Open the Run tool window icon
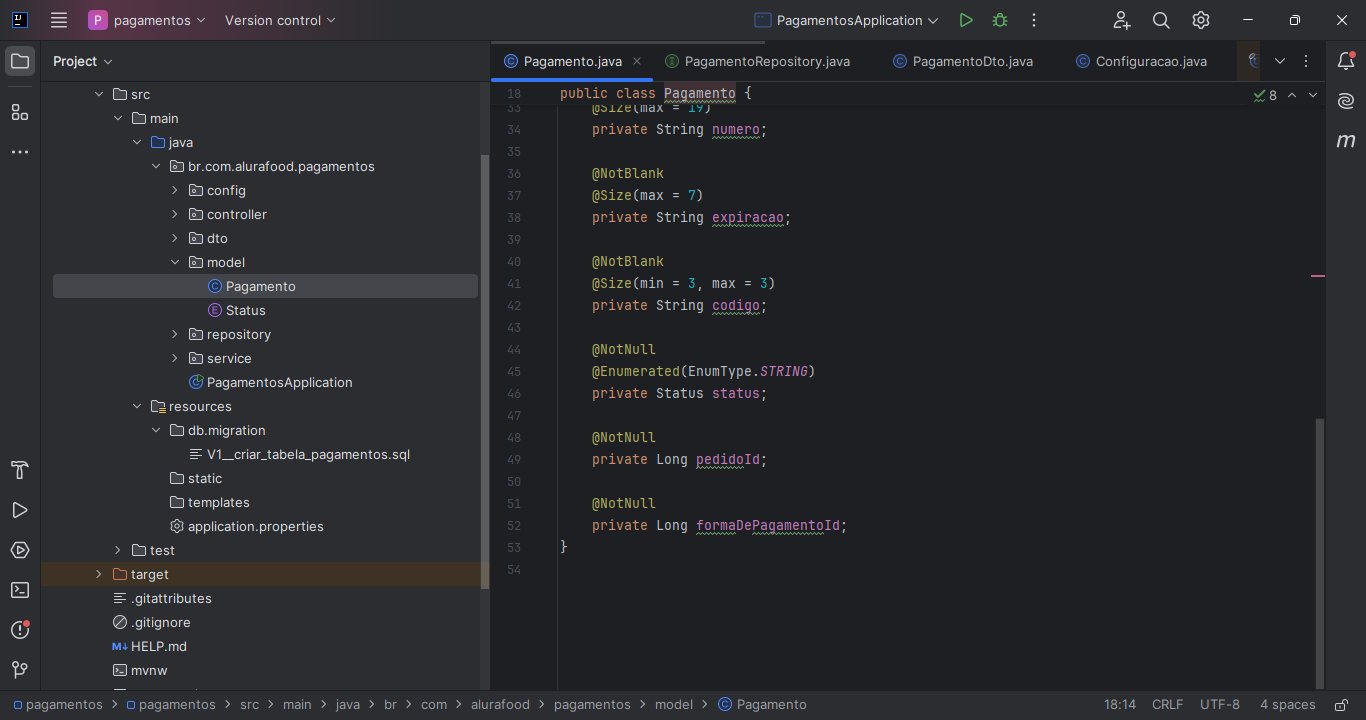 pos(20,510)
